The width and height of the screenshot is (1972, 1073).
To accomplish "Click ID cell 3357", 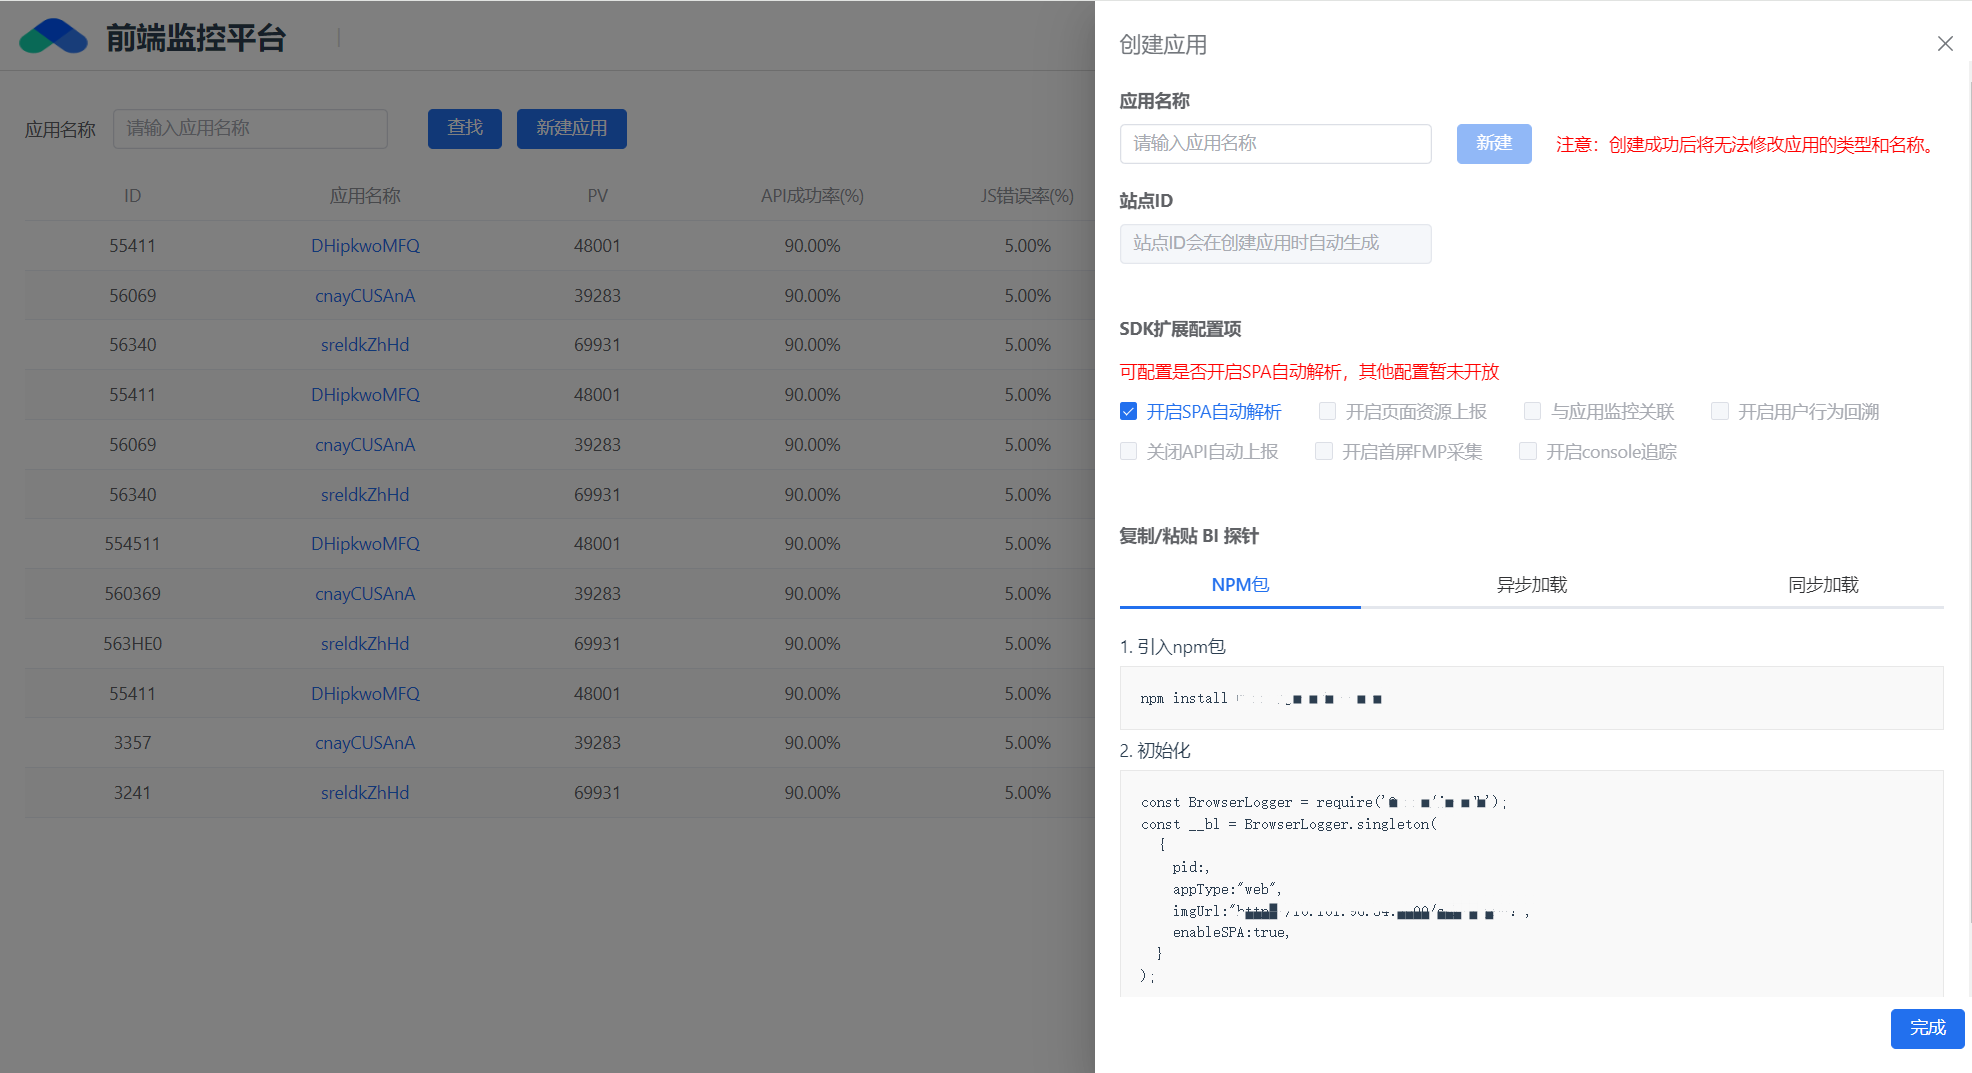I will point(132,743).
